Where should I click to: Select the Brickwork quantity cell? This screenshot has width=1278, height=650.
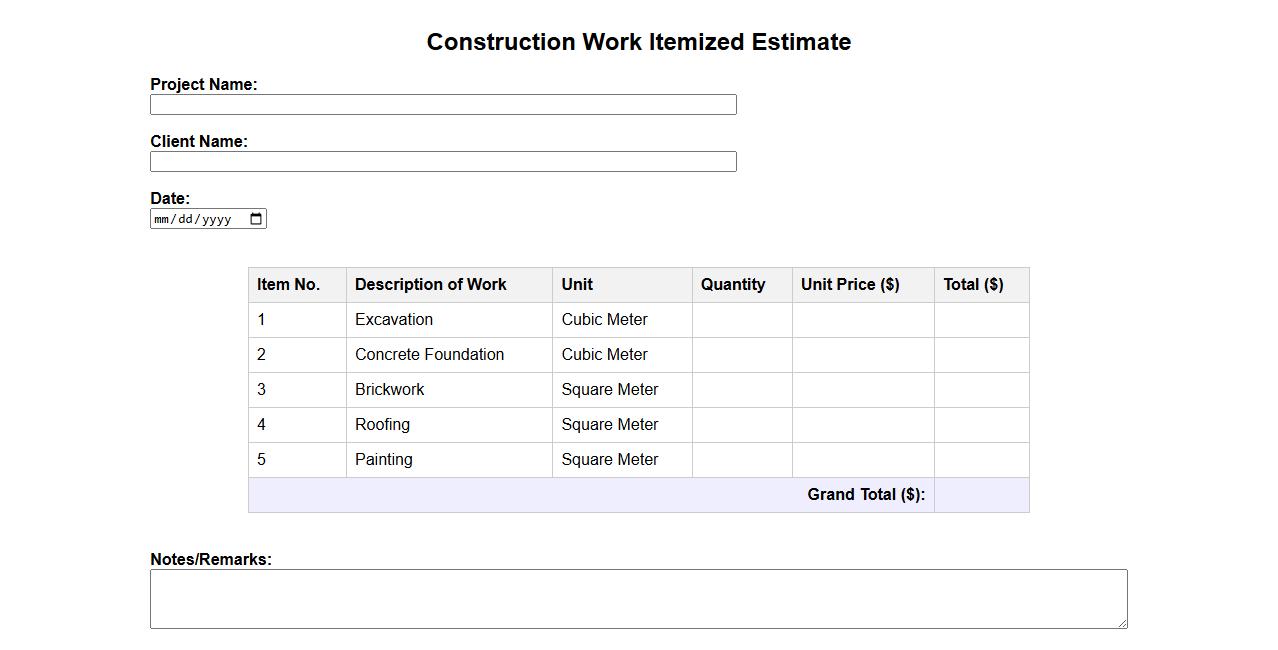(742, 390)
